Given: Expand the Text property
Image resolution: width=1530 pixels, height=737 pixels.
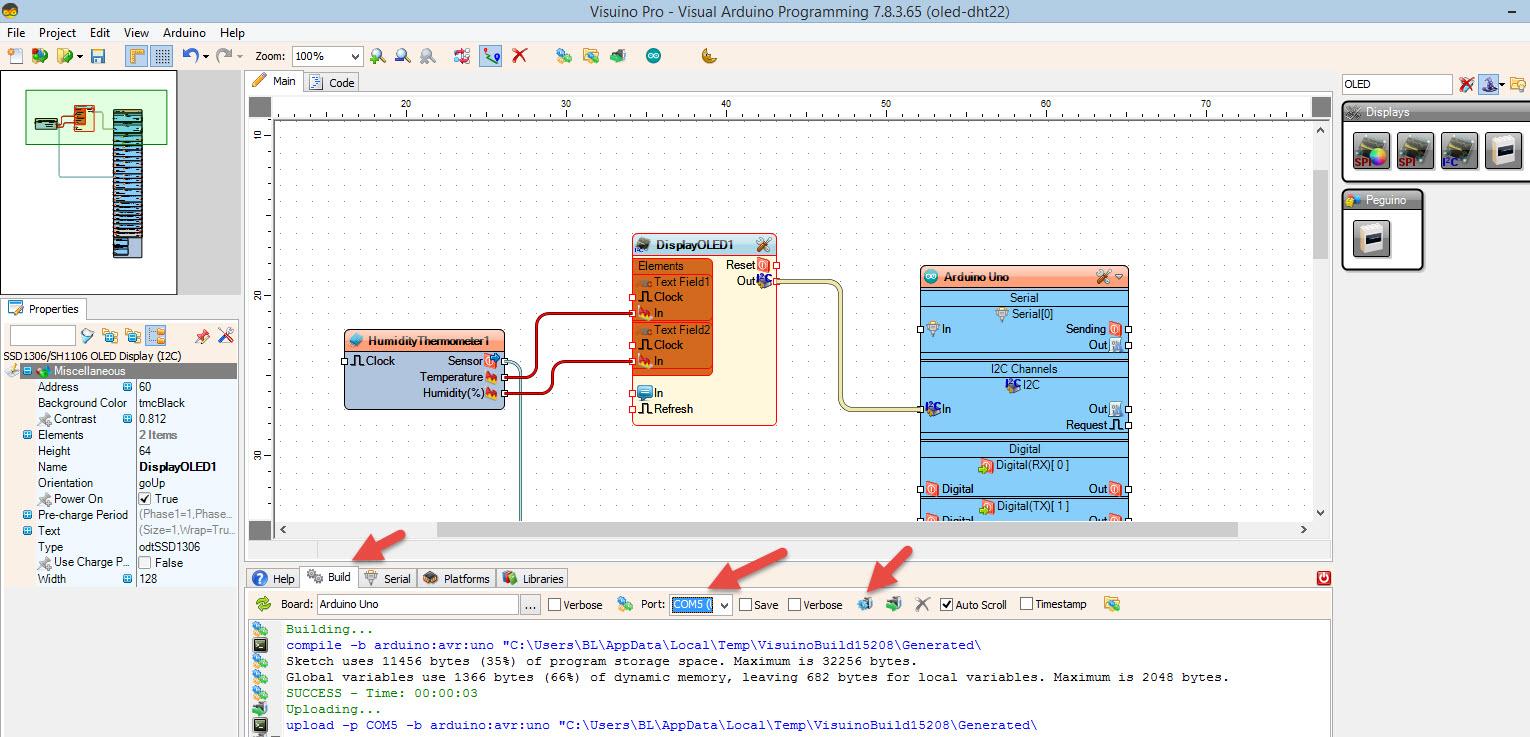Looking at the screenshot, I should pos(28,531).
